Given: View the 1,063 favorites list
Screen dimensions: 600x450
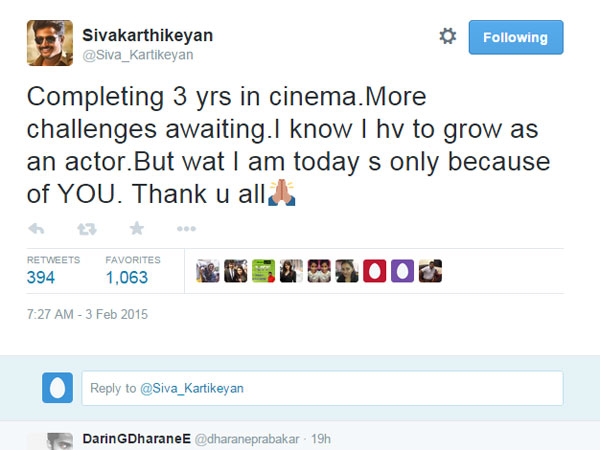Looking at the screenshot, I should [x=127, y=277].
